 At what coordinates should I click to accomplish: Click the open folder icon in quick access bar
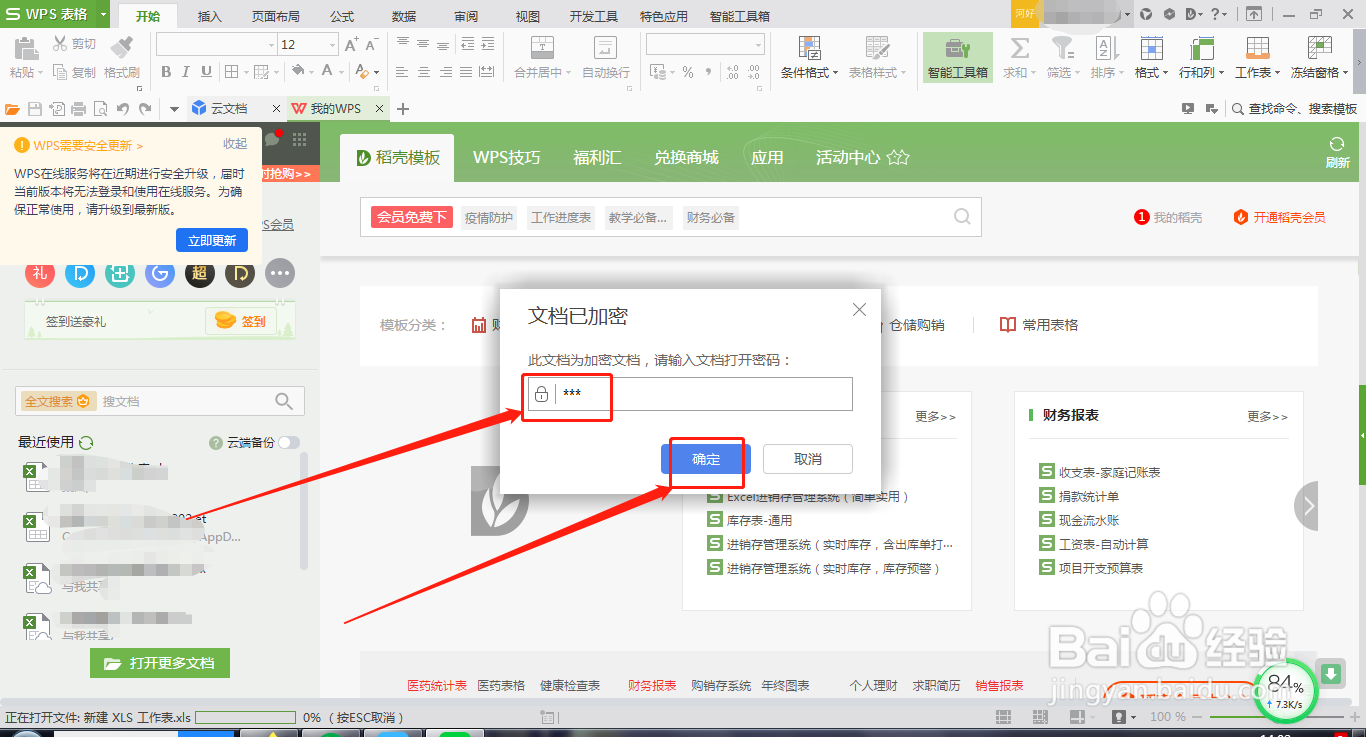pyautogui.click(x=12, y=109)
